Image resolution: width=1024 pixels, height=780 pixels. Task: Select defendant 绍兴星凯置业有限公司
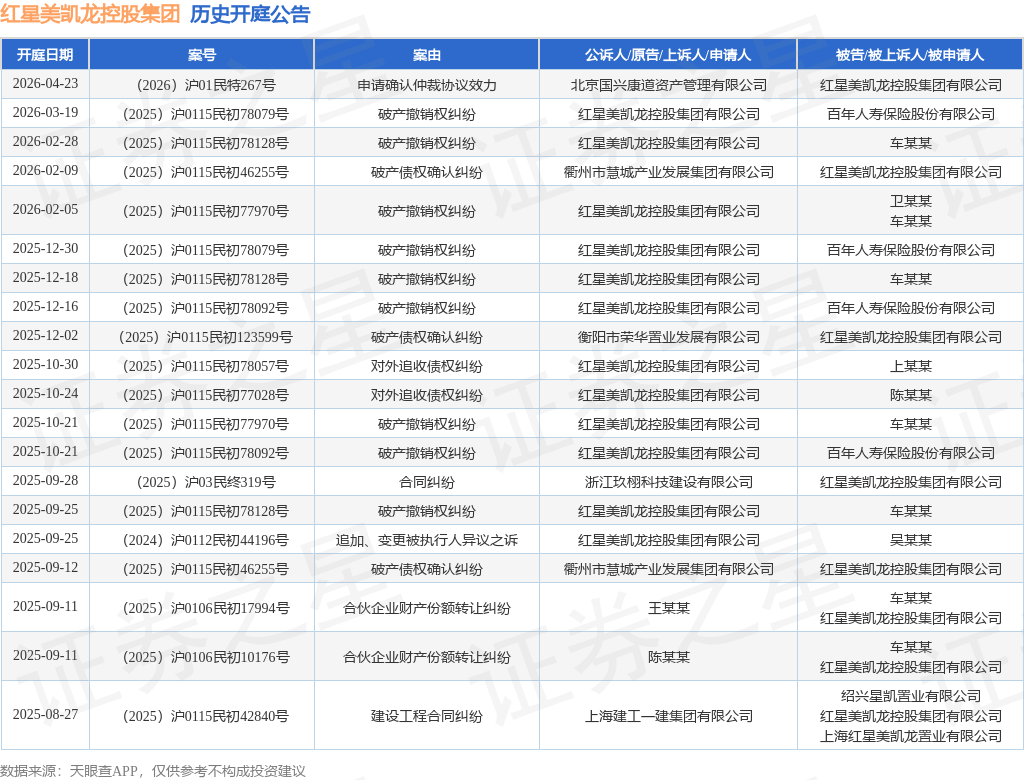click(x=910, y=696)
